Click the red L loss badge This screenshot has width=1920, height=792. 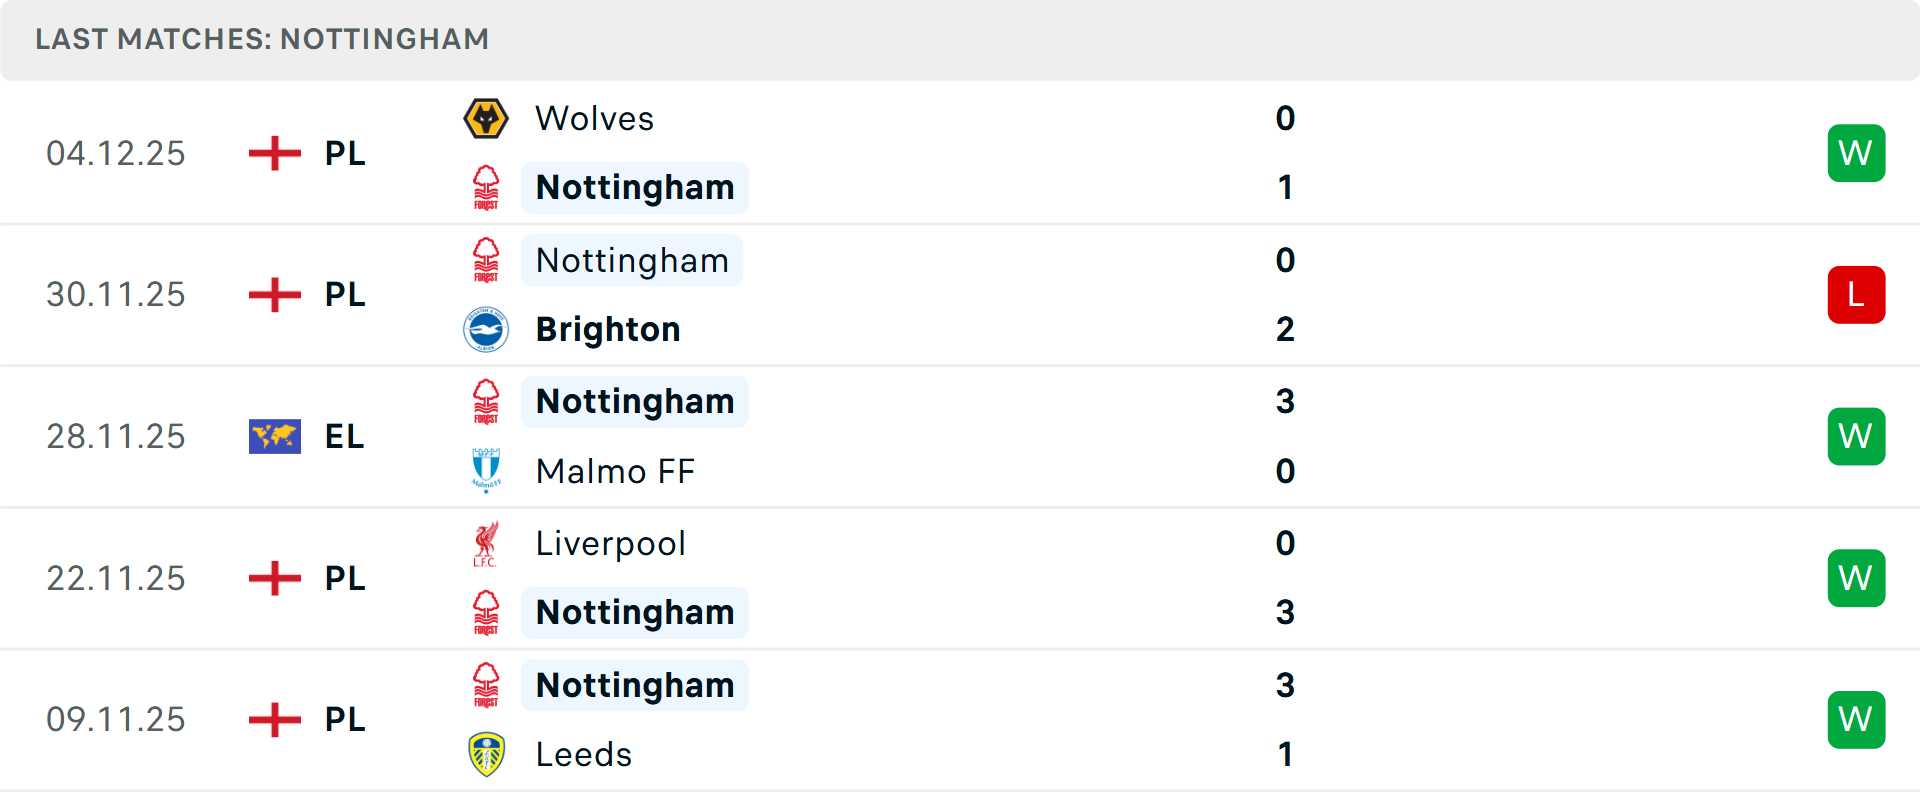click(1856, 295)
